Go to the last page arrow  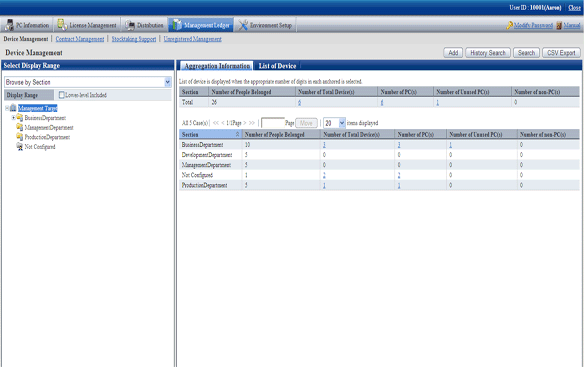(x=252, y=123)
